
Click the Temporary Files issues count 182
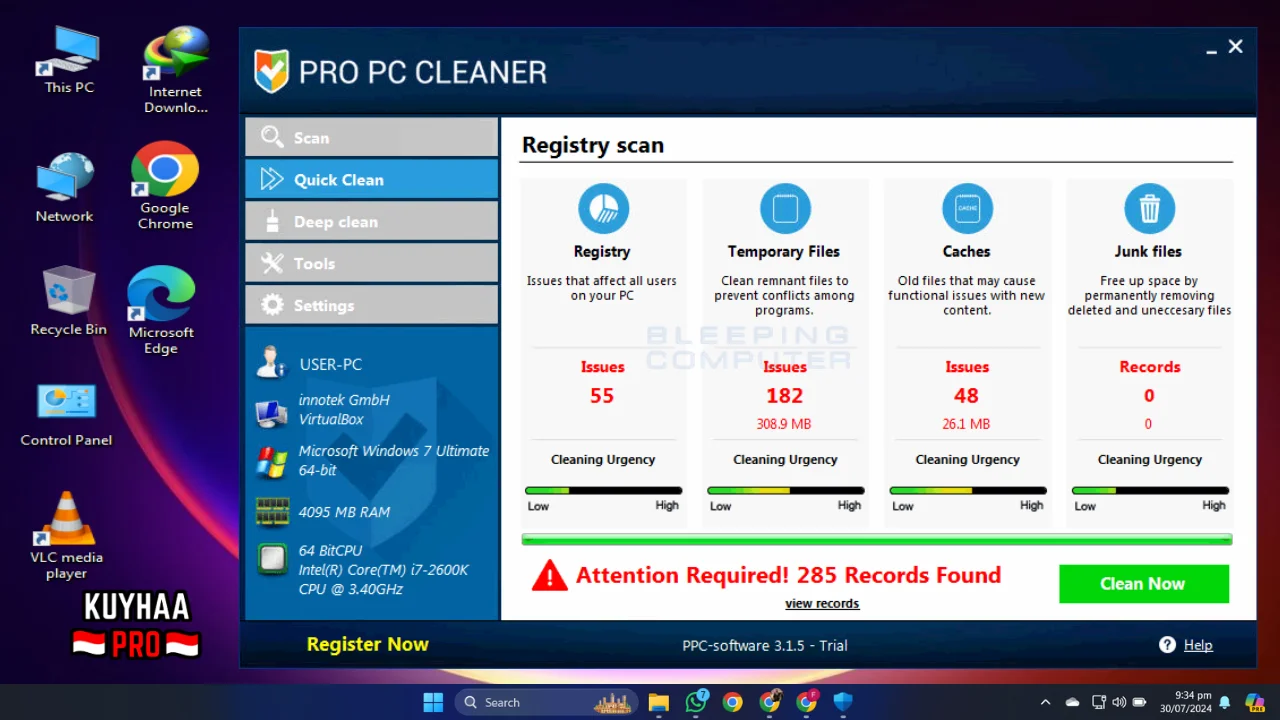[785, 396]
